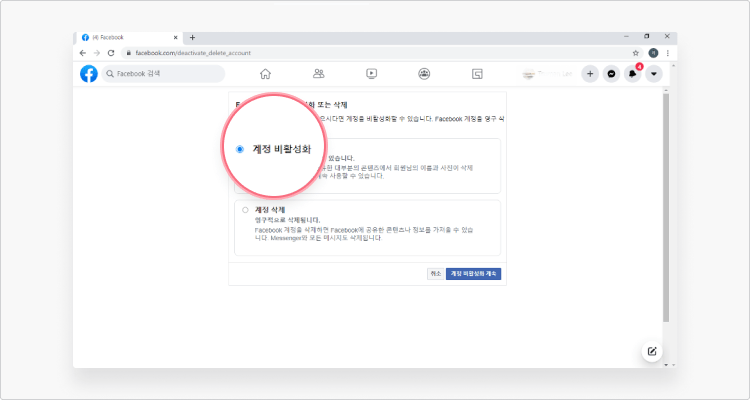Expand the account dropdown arrow menu
The height and width of the screenshot is (400, 750).
coord(654,74)
